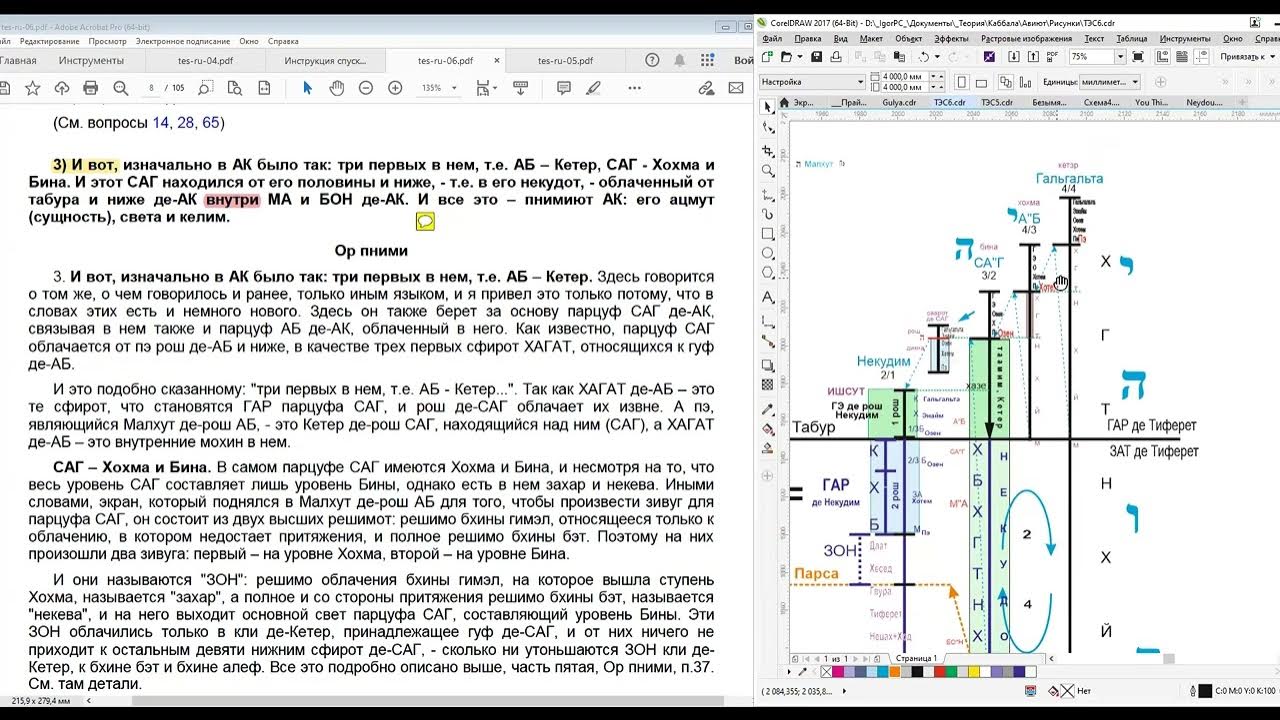The image size is (1280, 720).
Task: Click the CorelDRAW print icon
Action: tap(837, 57)
